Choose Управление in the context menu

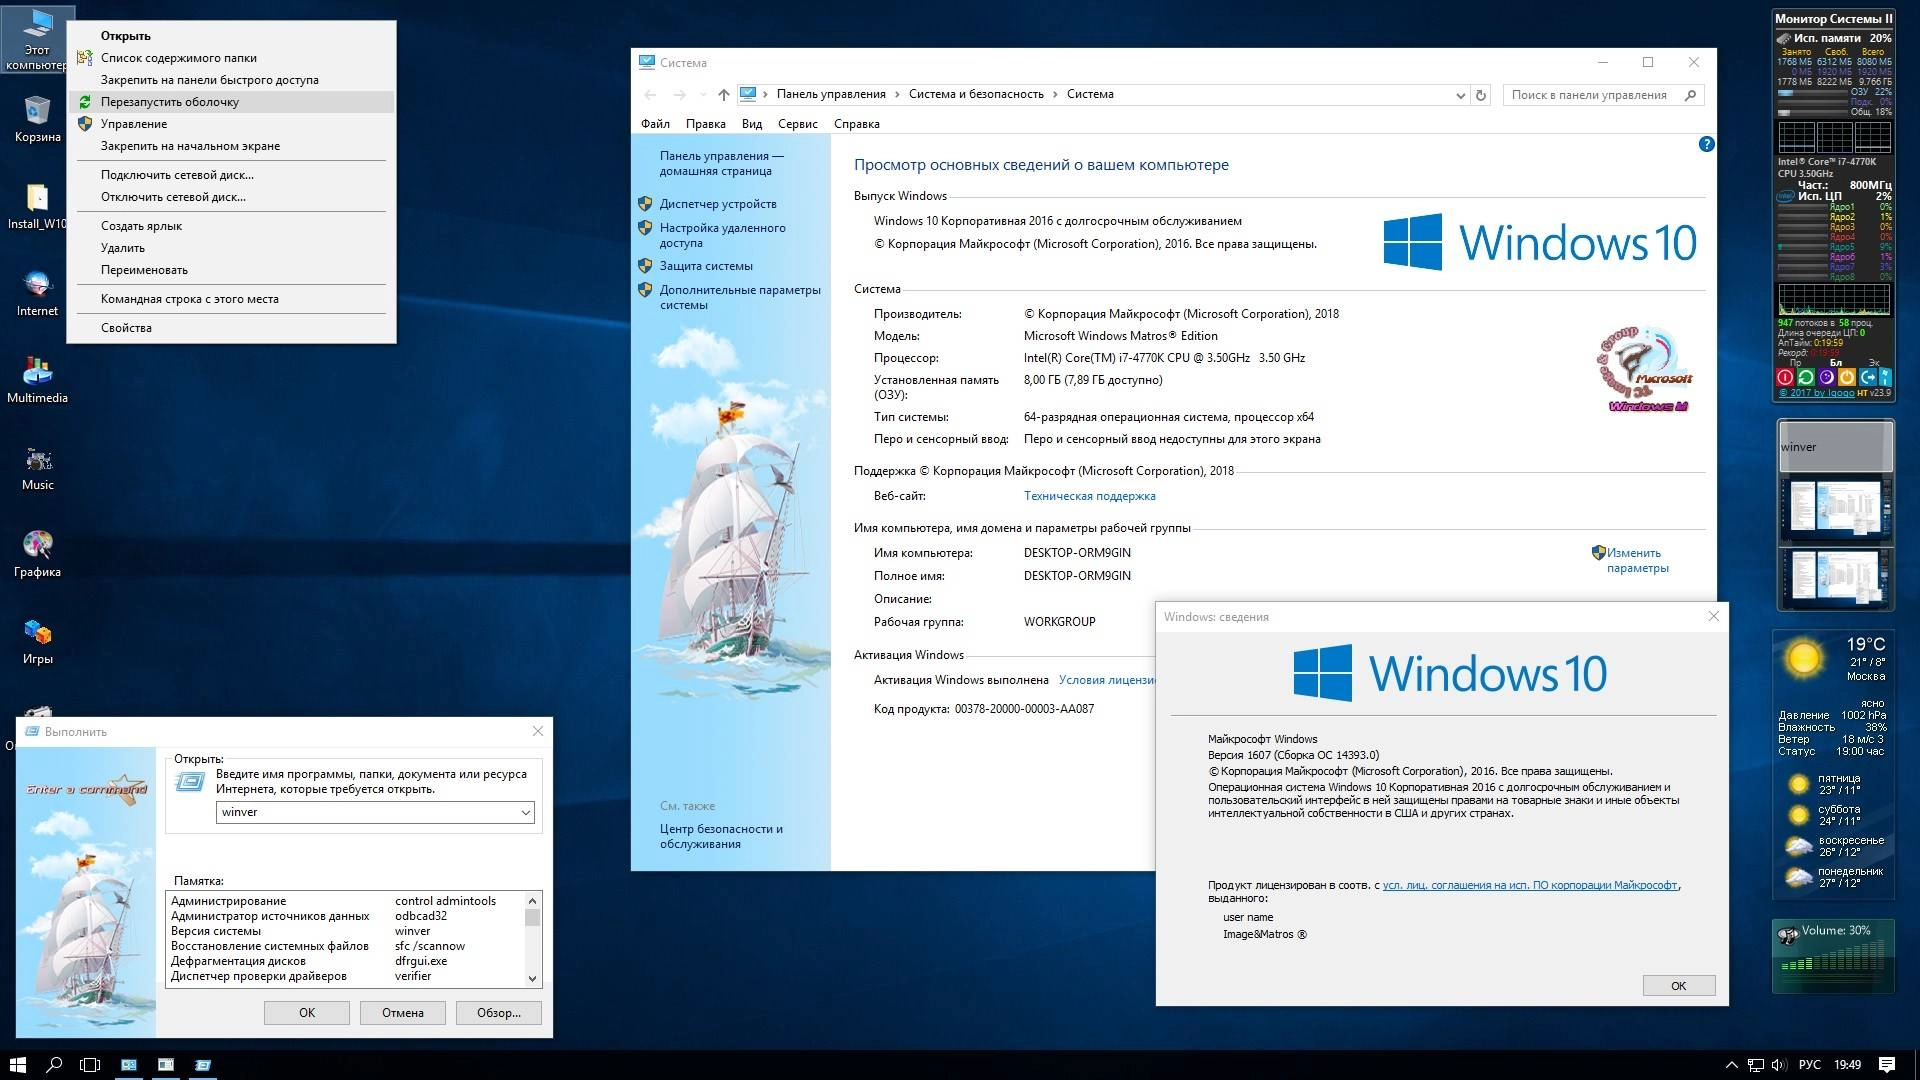(x=231, y=124)
